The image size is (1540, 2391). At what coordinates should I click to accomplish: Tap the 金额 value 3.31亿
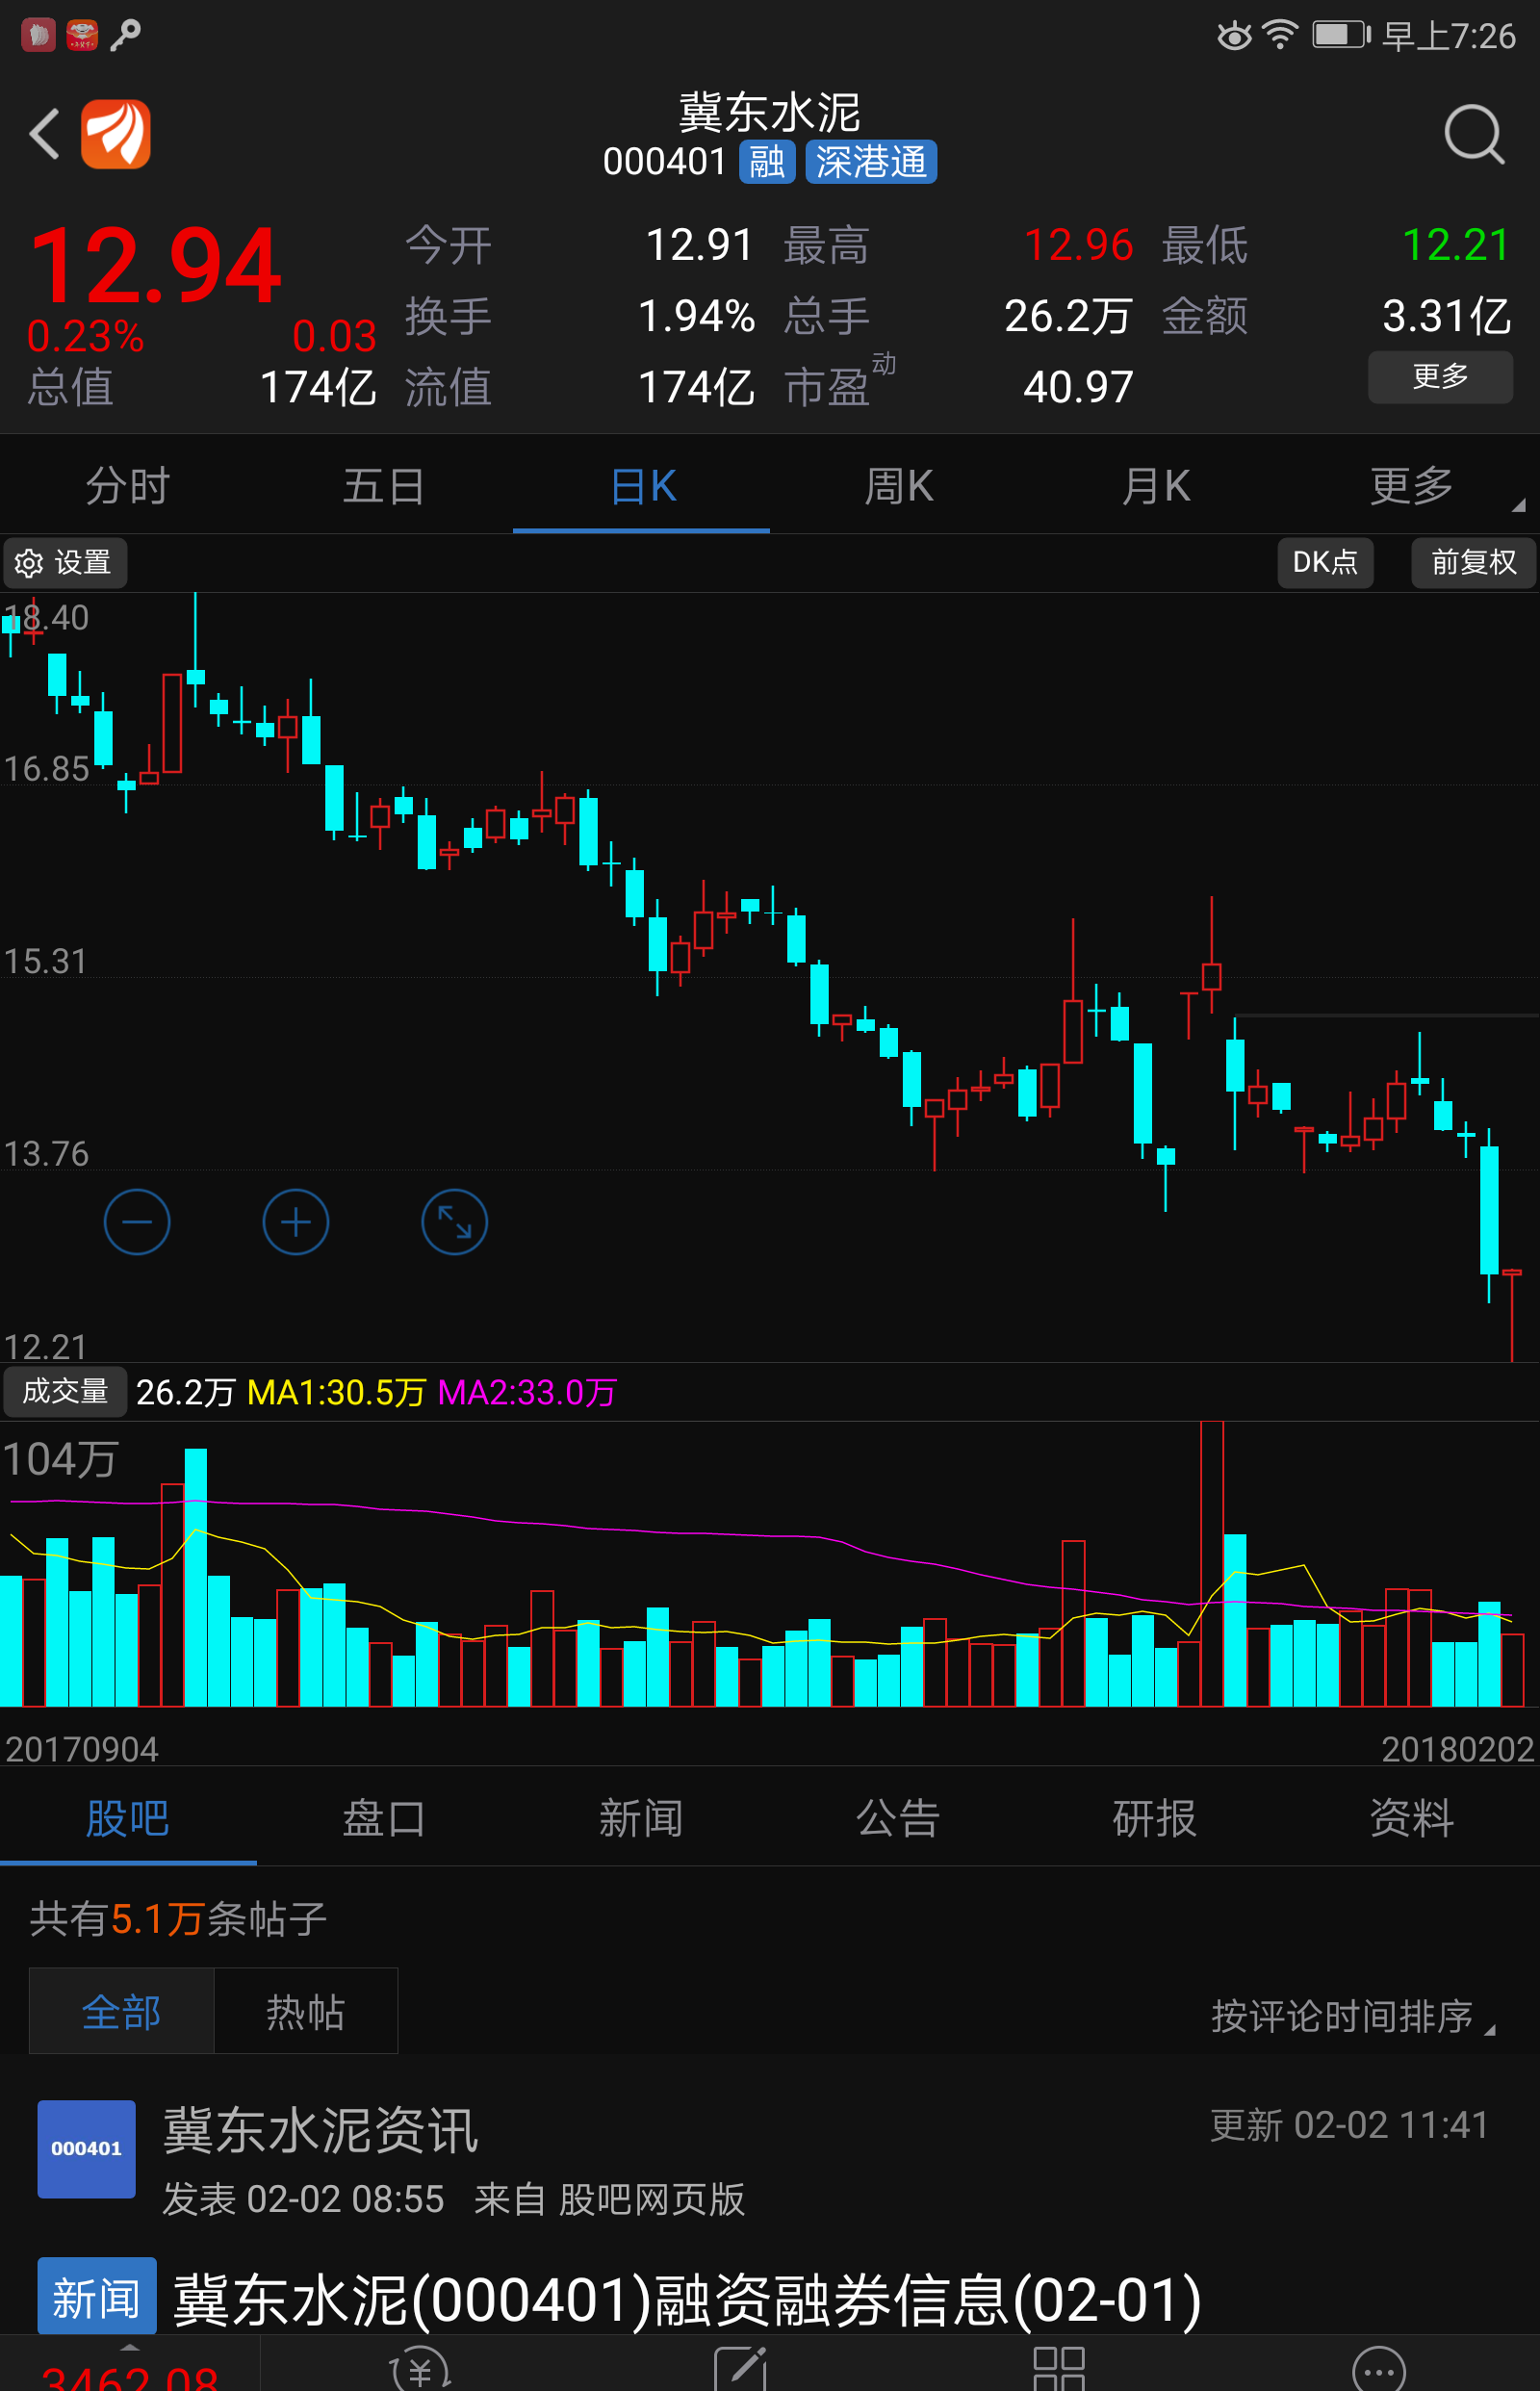click(x=1447, y=316)
